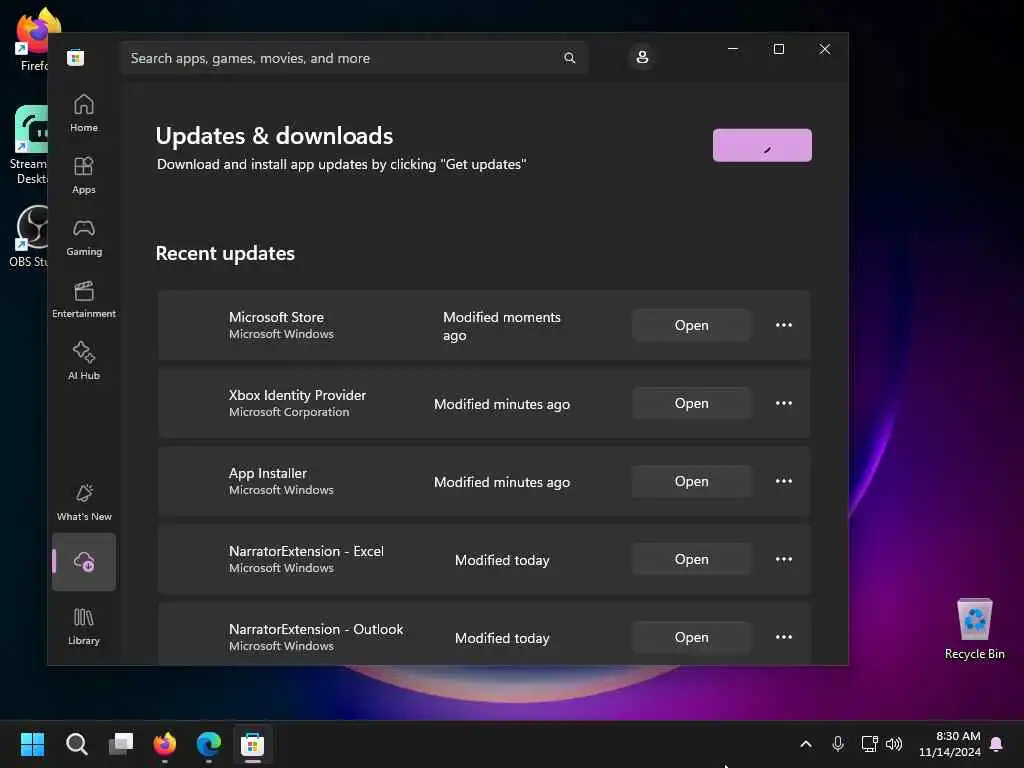Select the Streamlabs Desktop shortcut
The image size is (1024, 768).
[27, 145]
